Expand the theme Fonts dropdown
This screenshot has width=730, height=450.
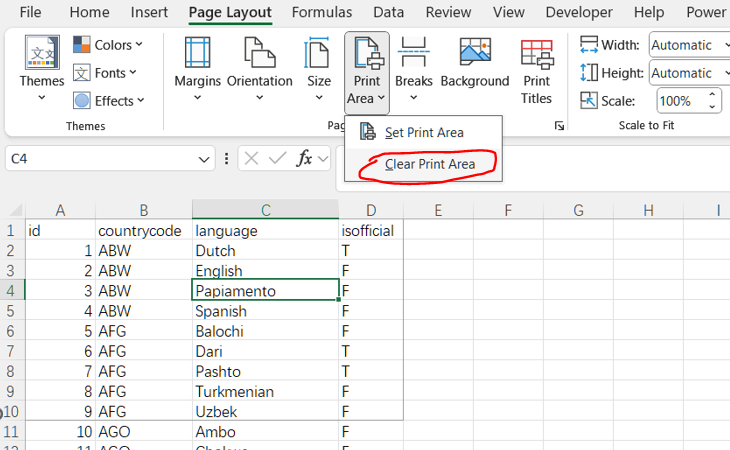click(109, 73)
